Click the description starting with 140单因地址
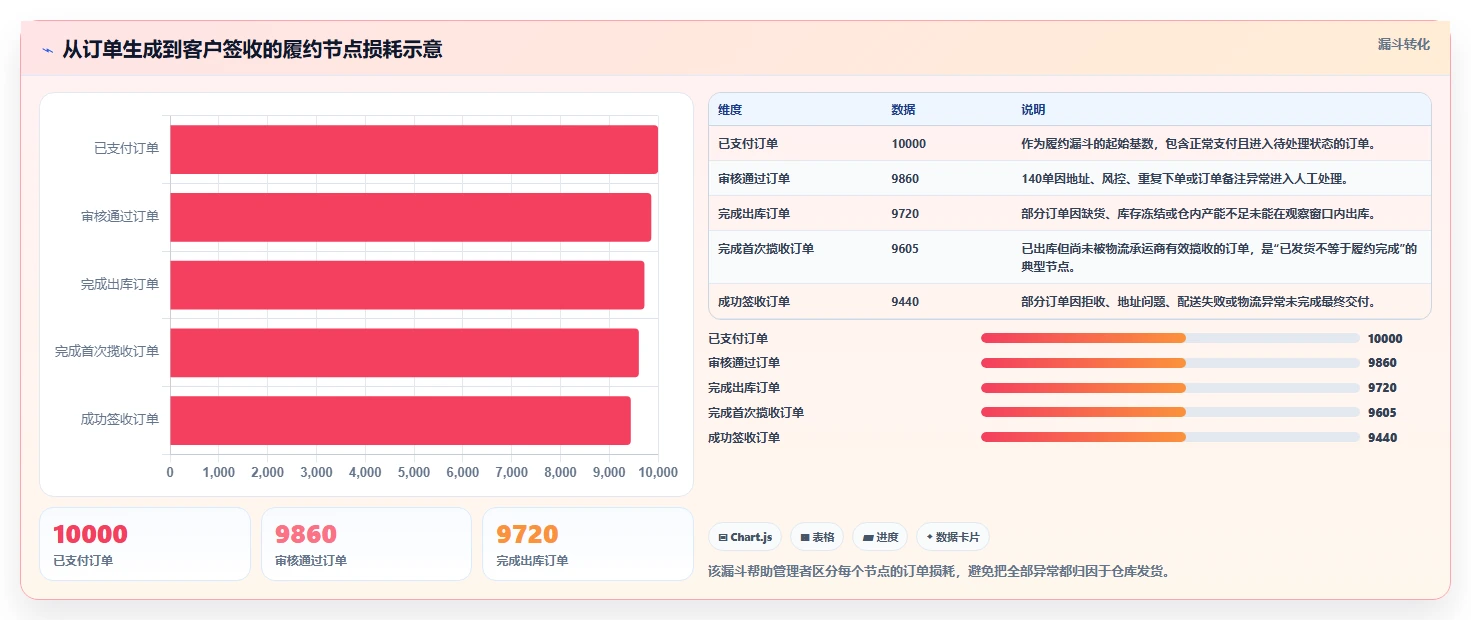1471x620 pixels. click(x=1185, y=179)
